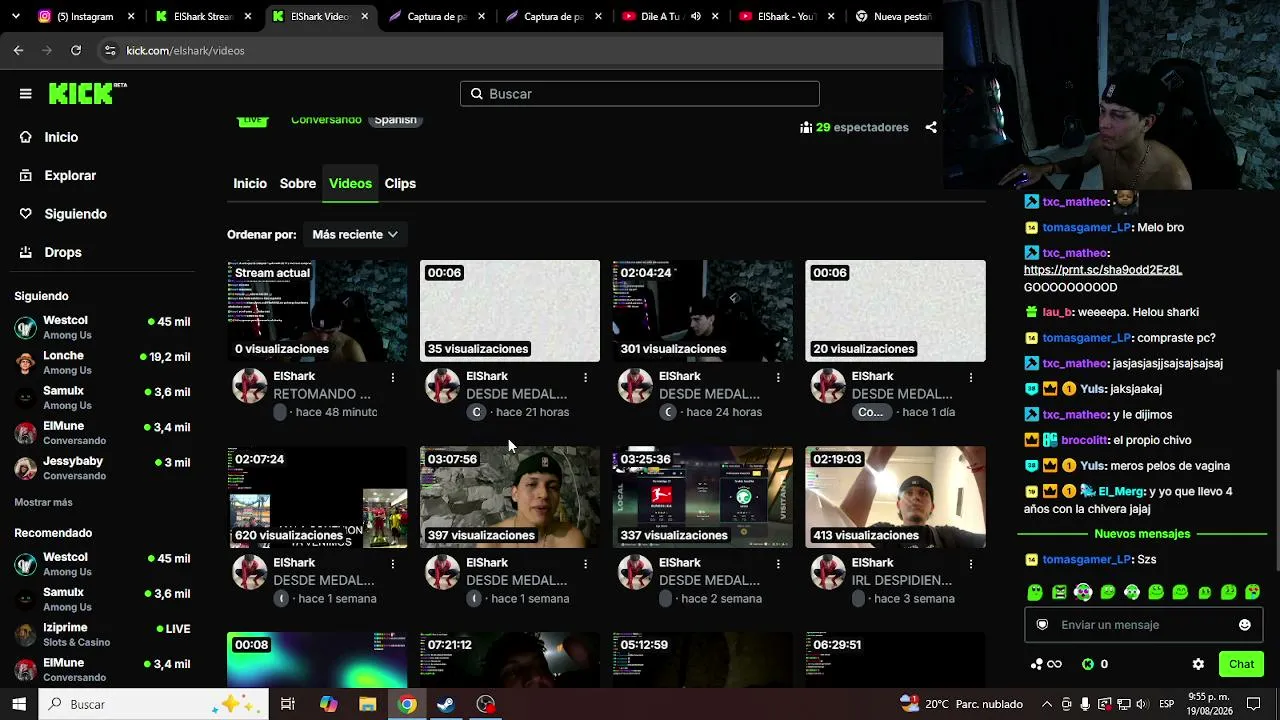1280x720 pixels.
Task: Open the OBS icon on the taskbar
Action: [x=486, y=704]
